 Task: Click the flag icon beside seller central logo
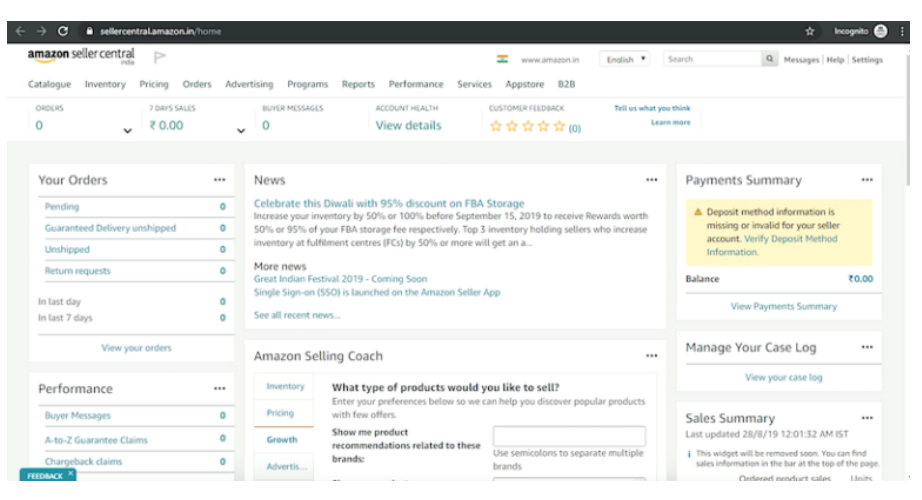pos(160,58)
